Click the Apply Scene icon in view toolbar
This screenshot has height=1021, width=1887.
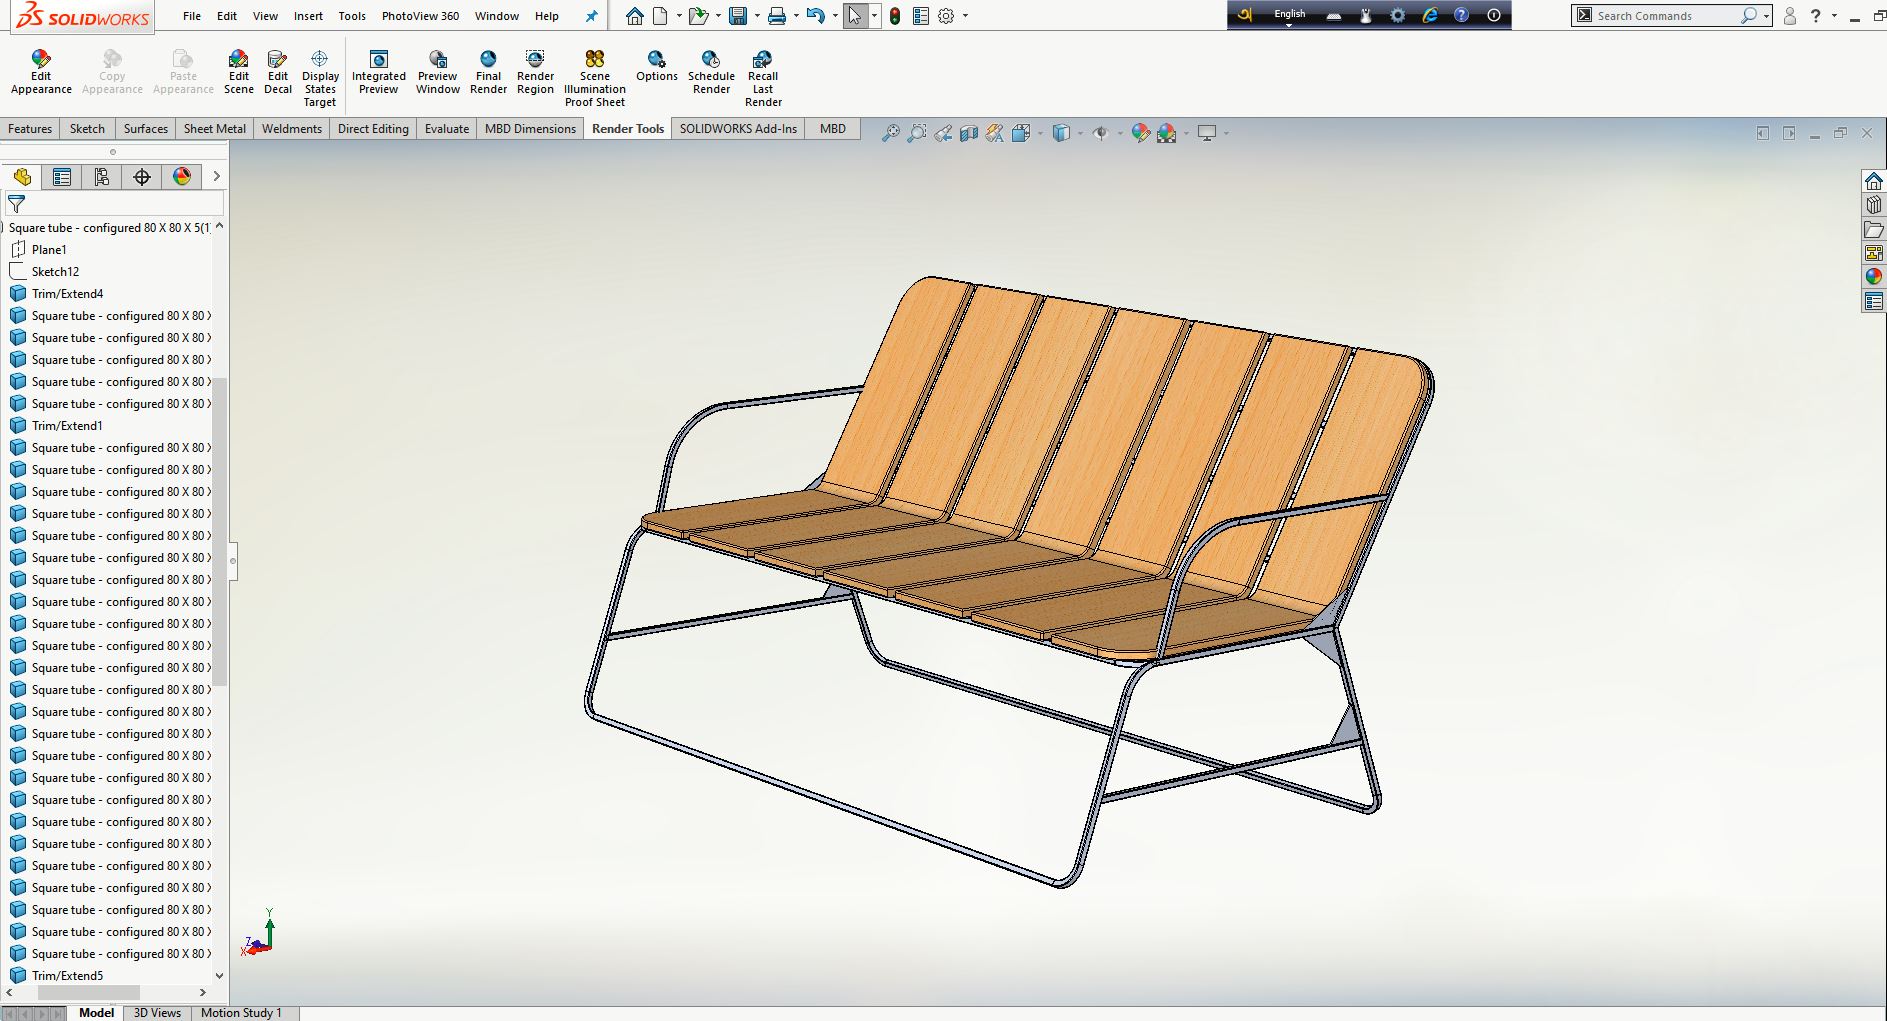click(x=1167, y=133)
